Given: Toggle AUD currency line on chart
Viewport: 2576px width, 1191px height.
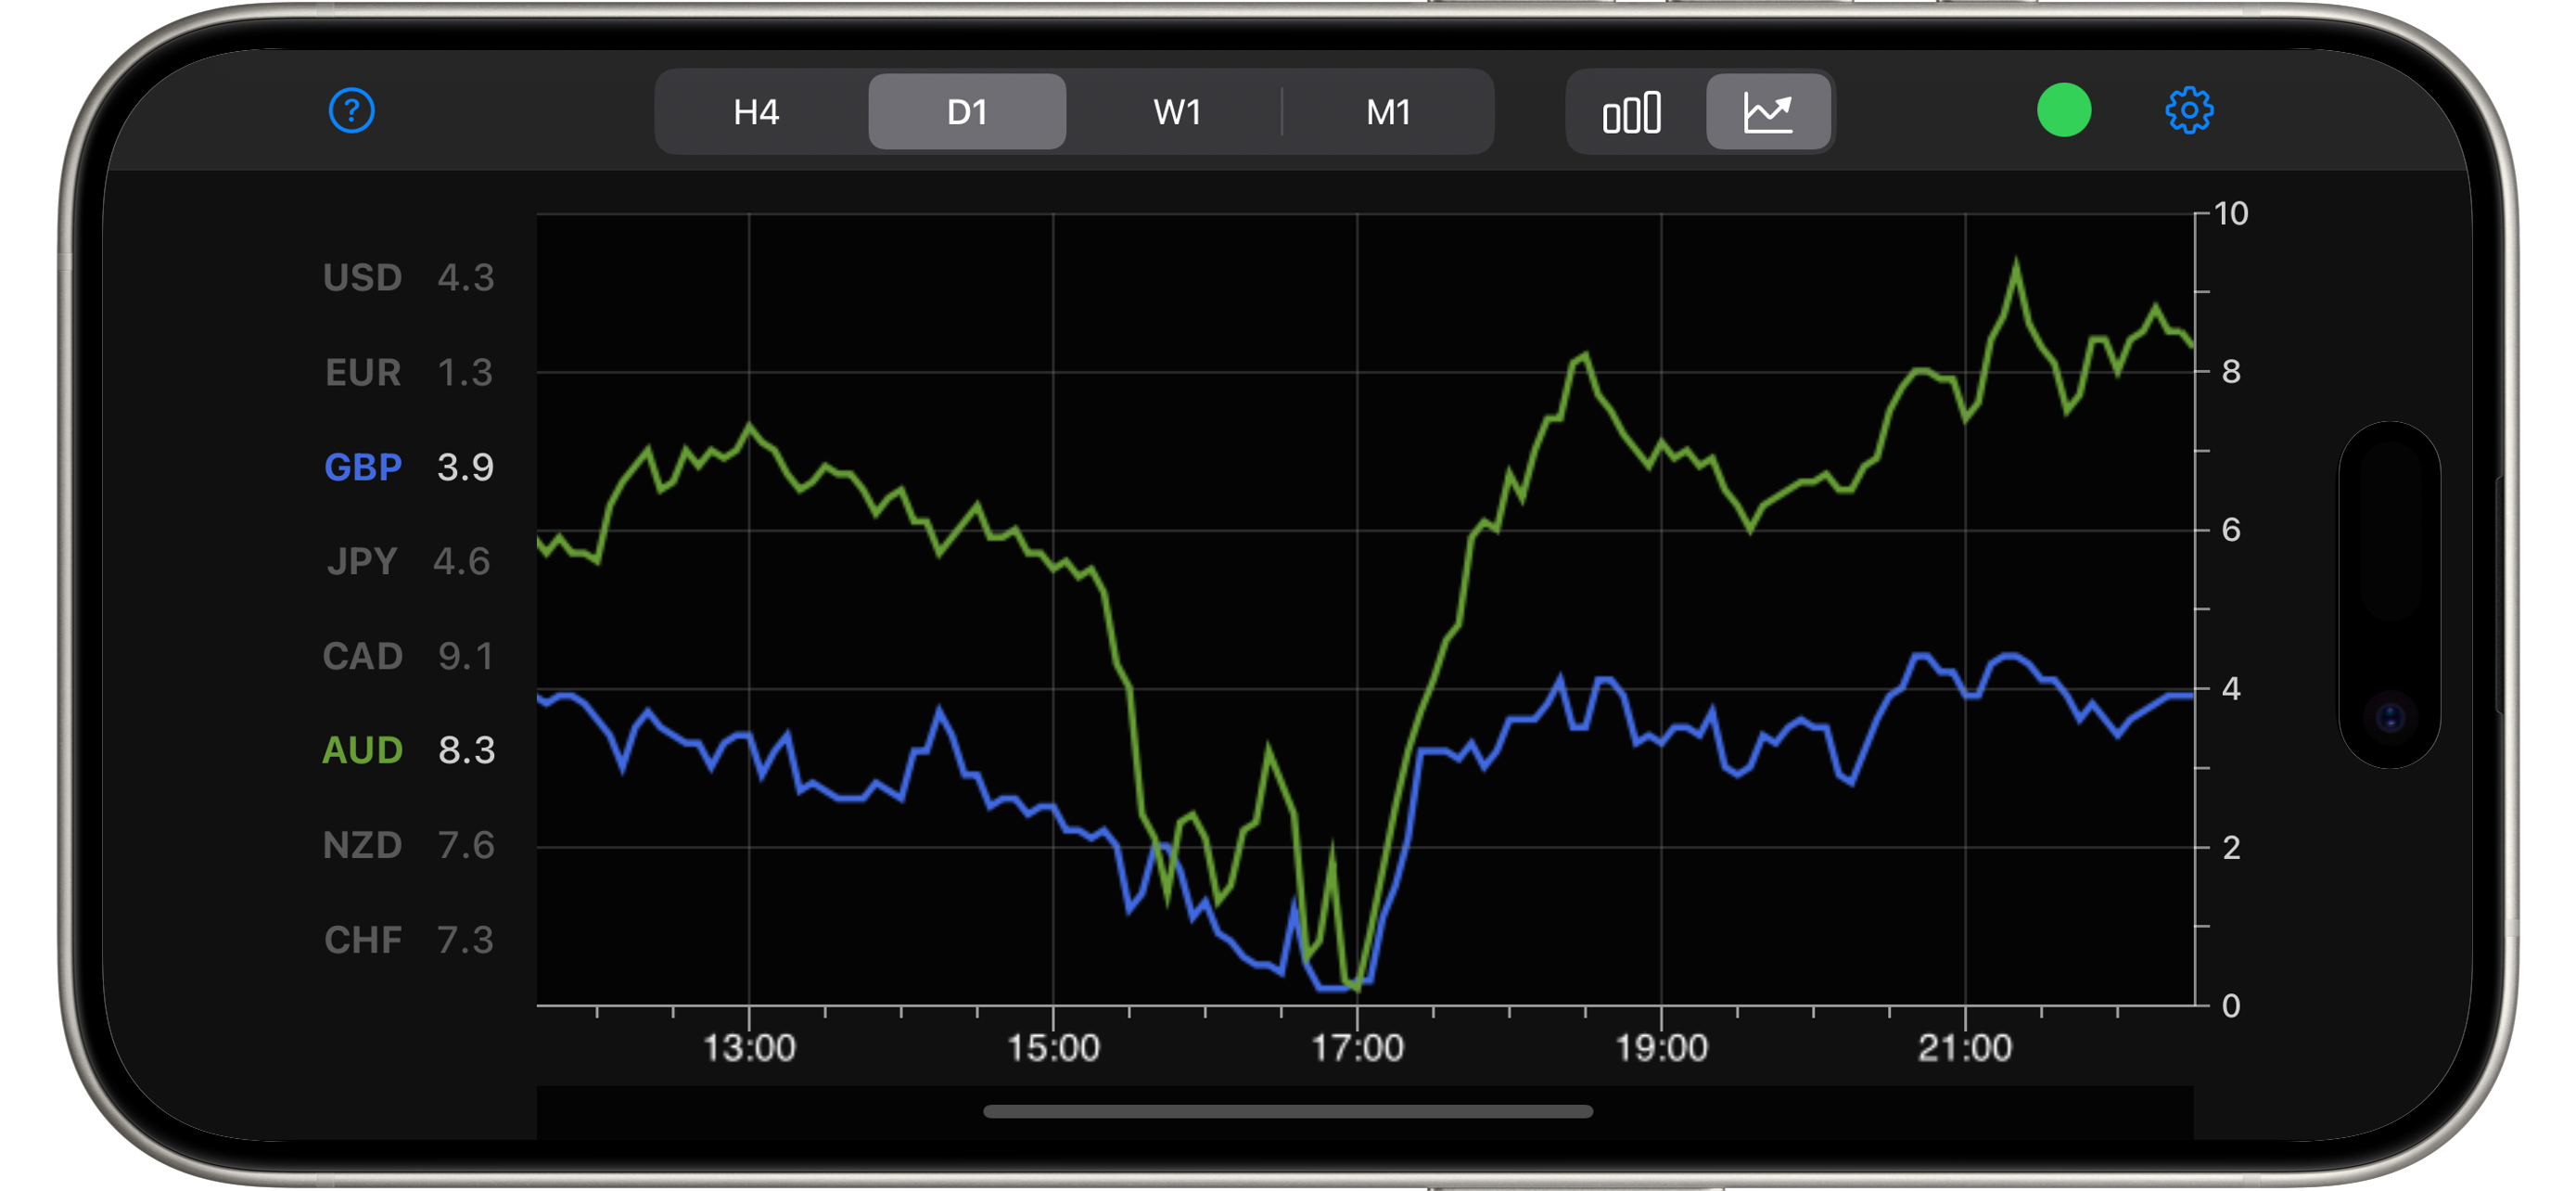Looking at the screenshot, I should [362, 750].
